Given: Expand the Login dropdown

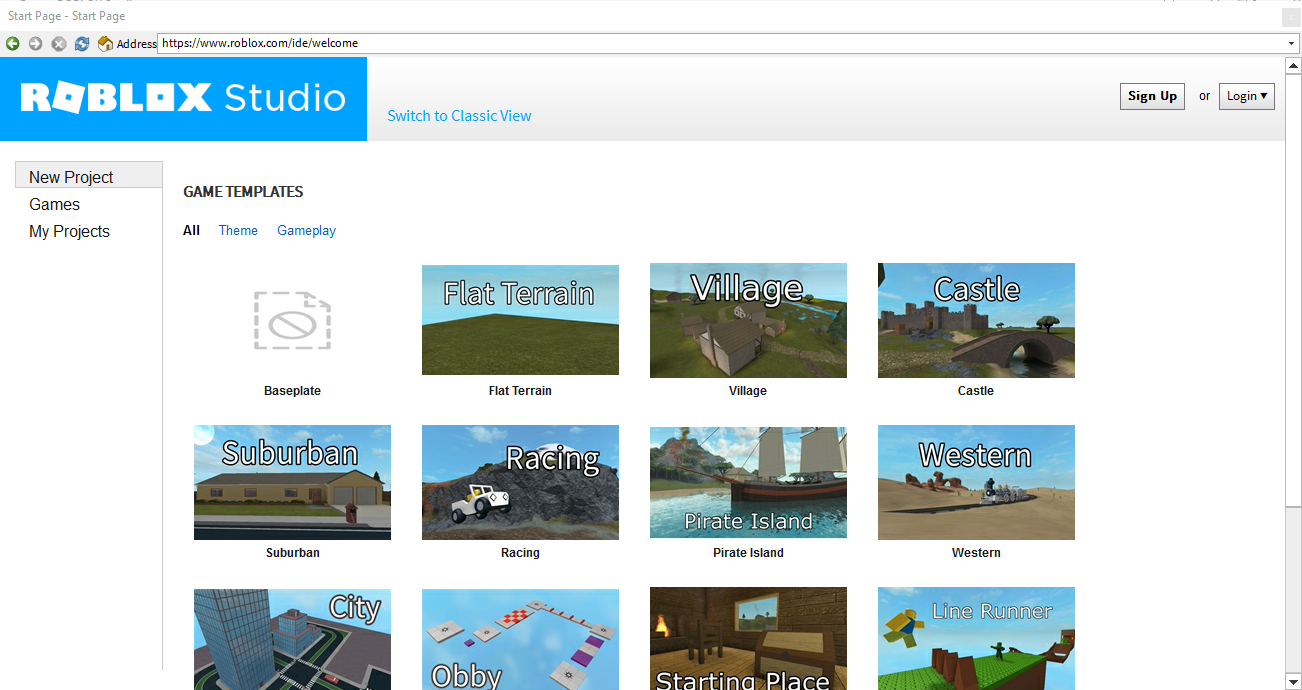Looking at the screenshot, I should tap(1246, 96).
